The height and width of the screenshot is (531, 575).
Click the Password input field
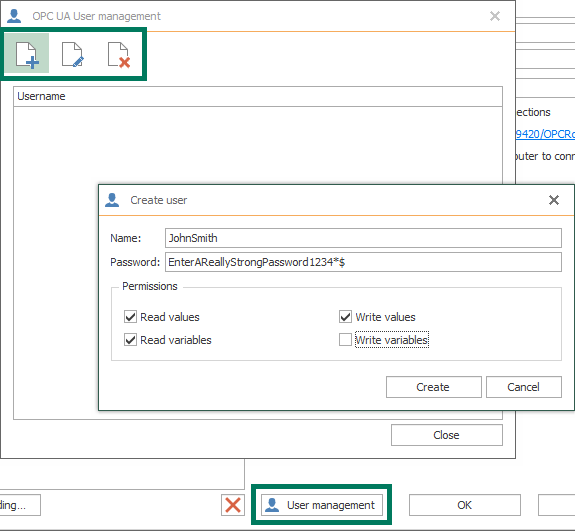[x=363, y=262]
